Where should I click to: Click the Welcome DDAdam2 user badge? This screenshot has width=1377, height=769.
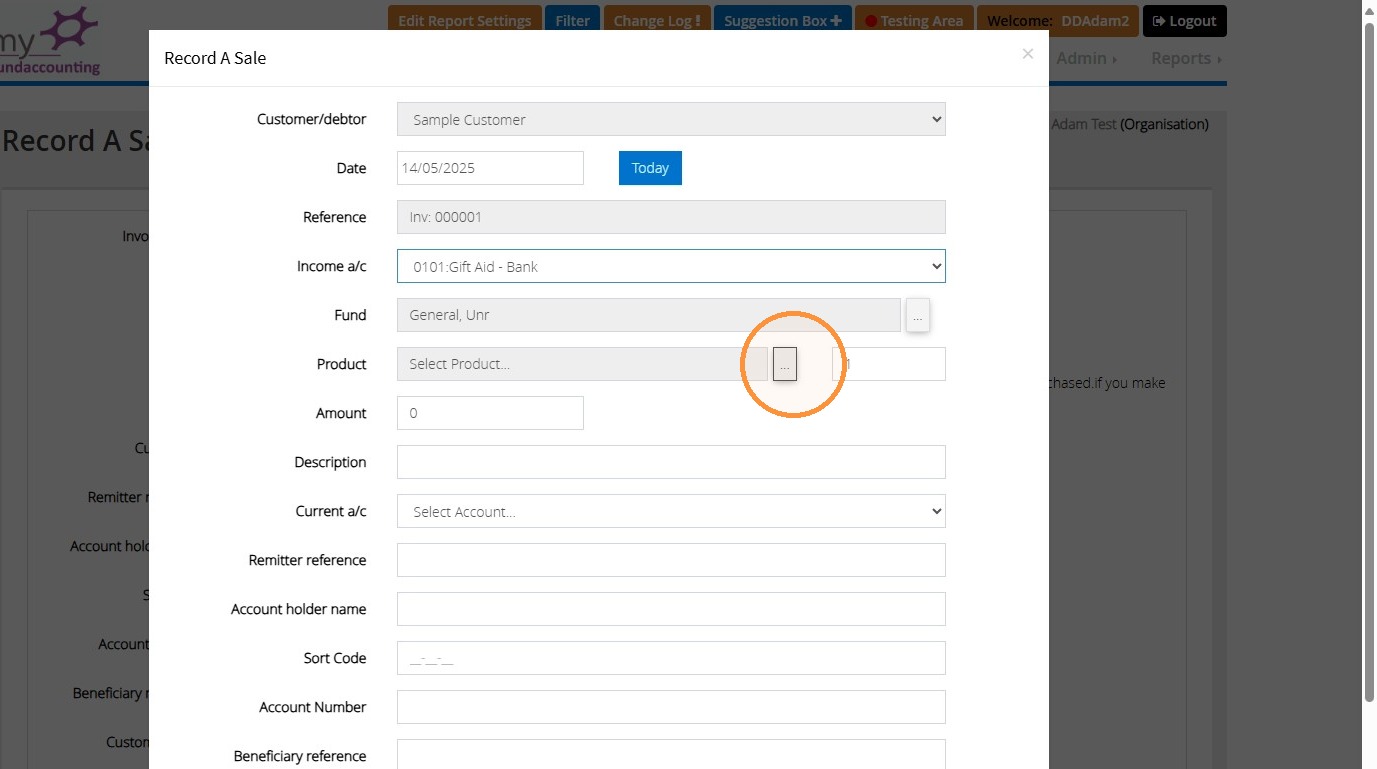(1058, 20)
